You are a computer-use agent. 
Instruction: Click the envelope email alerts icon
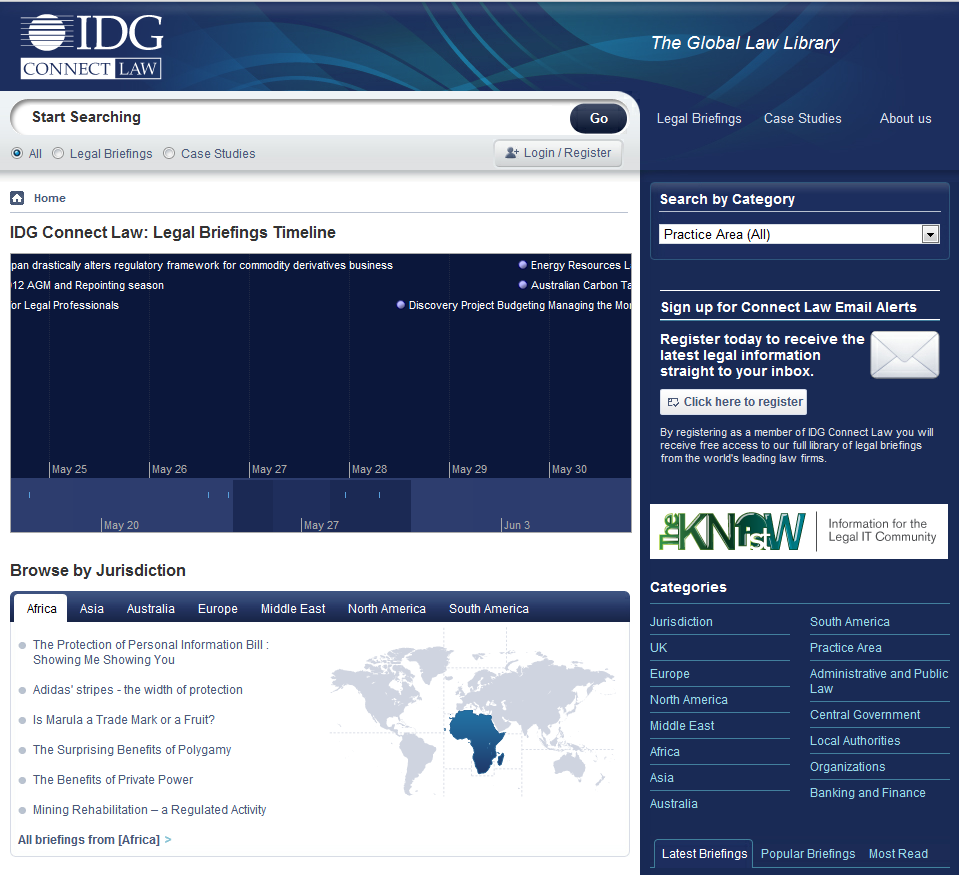coord(905,355)
